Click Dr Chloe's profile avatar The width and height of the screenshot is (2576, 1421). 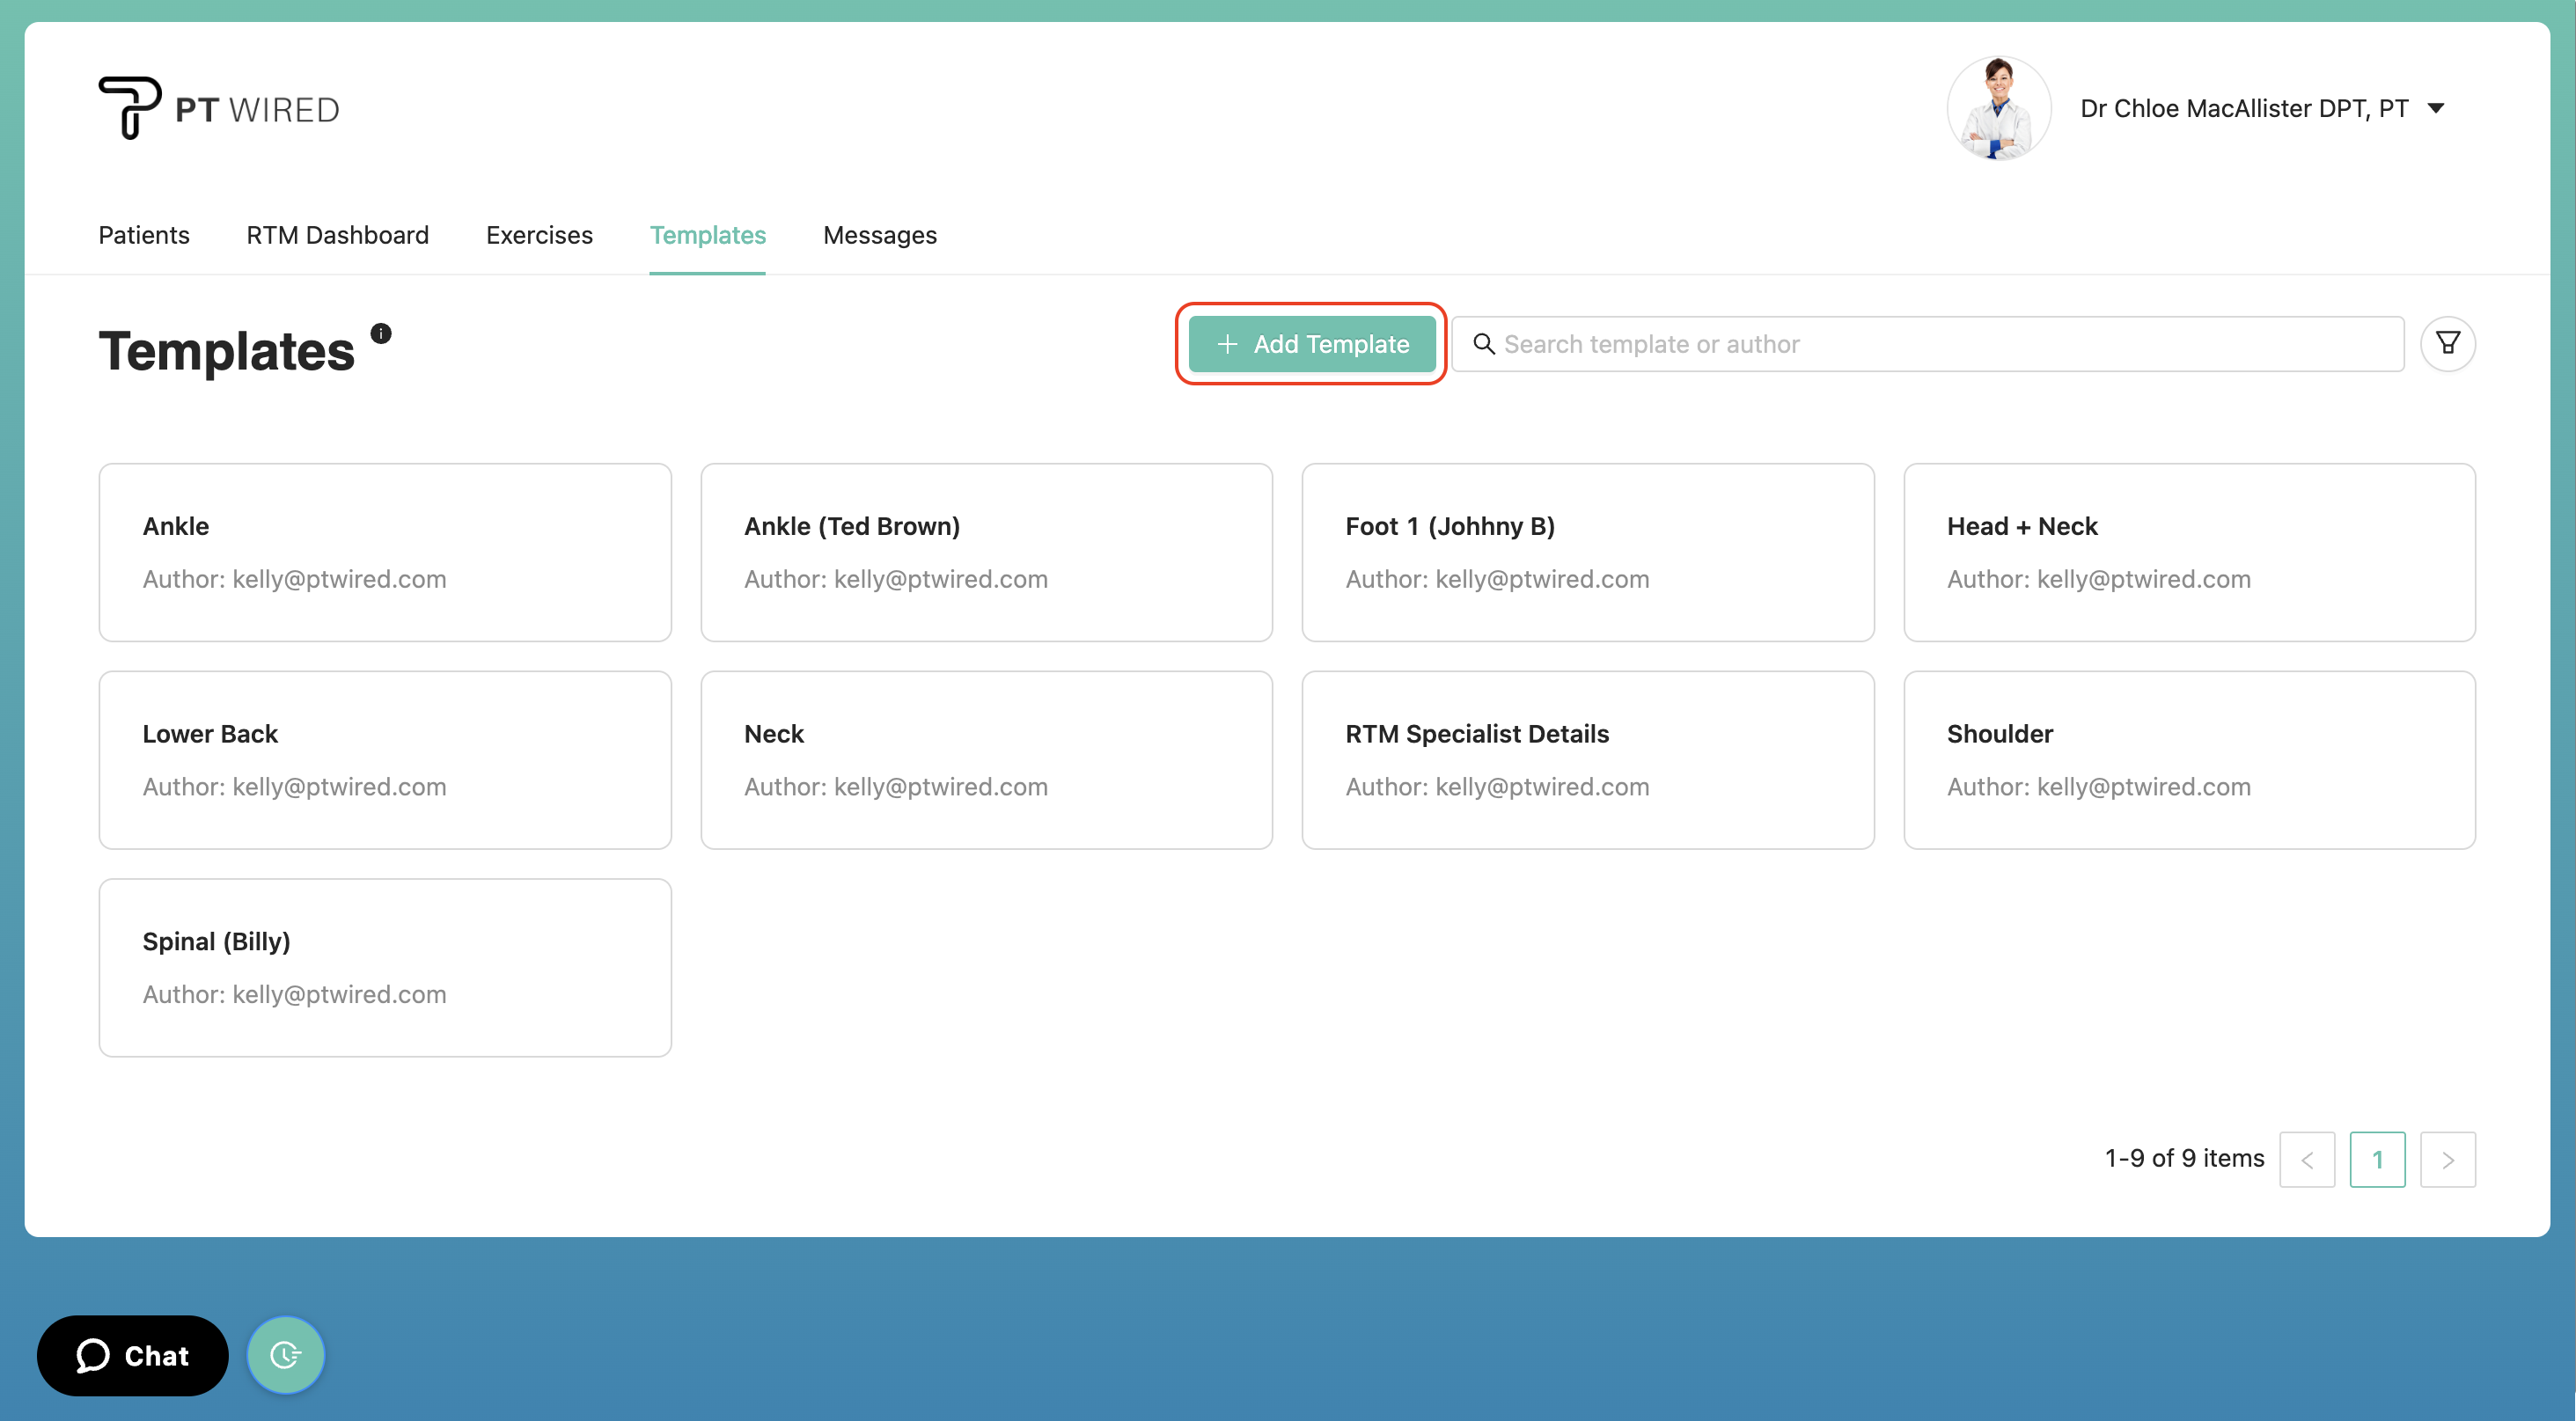[1998, 108]
